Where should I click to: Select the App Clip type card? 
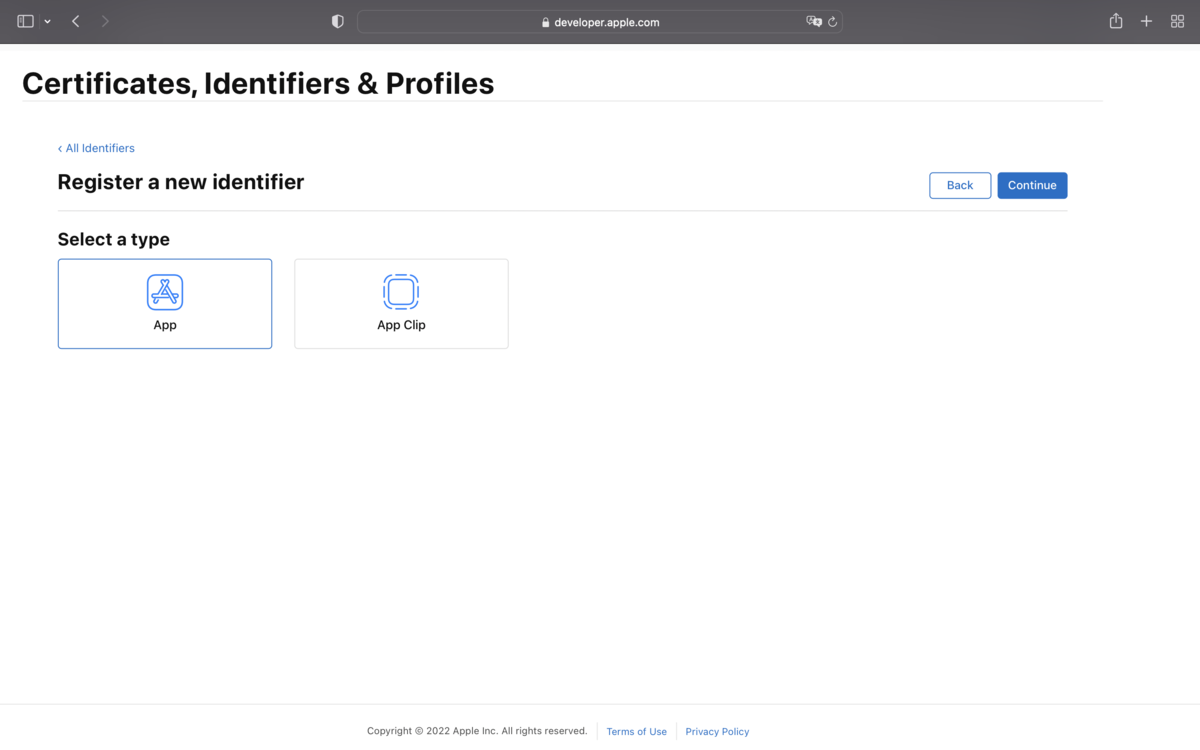click(x=401, y=304)
